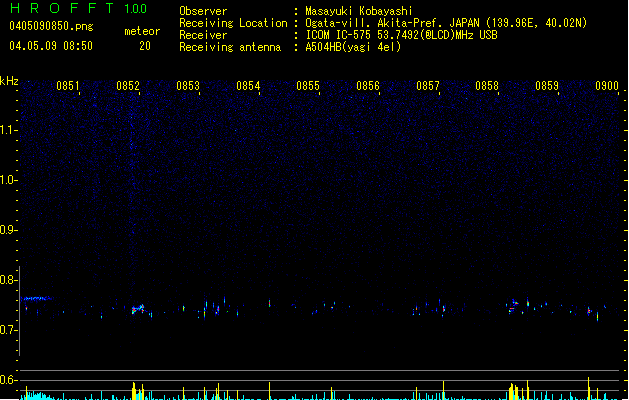Screen dimensions: 629x400
Task: Click the 0.8 kHz axis label
Action: click(8, 280)
